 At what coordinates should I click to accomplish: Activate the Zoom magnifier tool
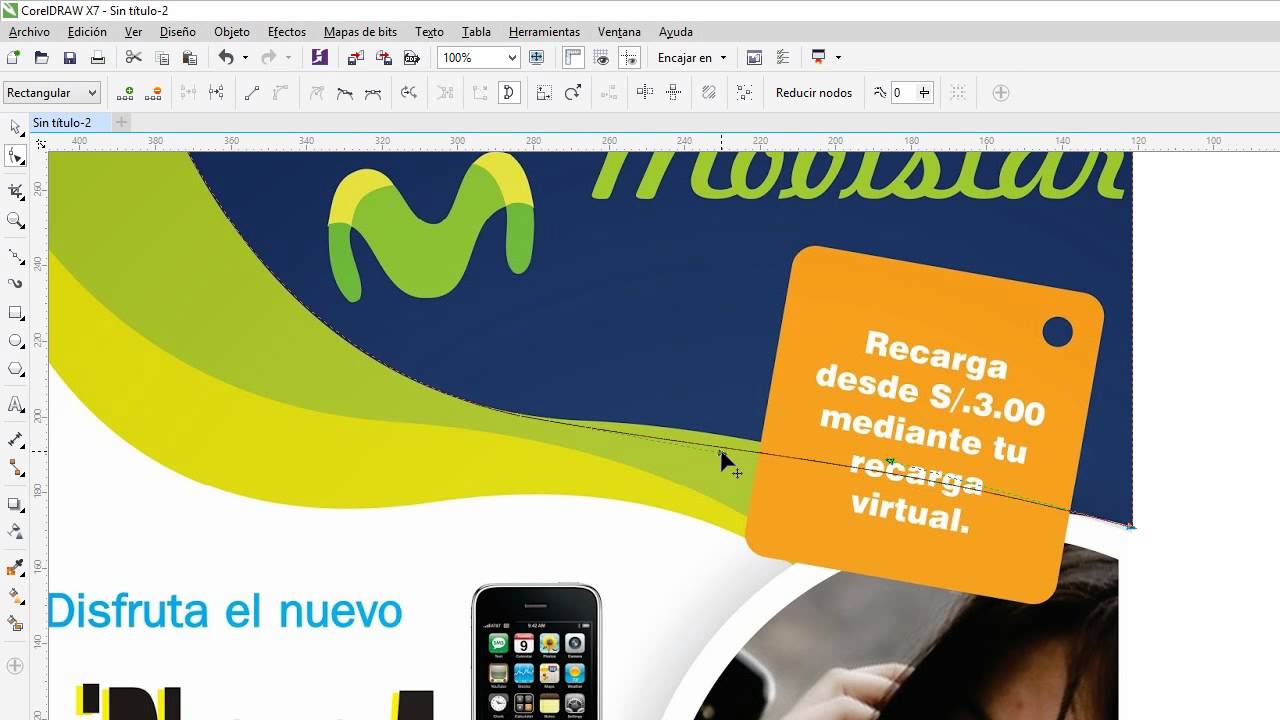(15, 220)
